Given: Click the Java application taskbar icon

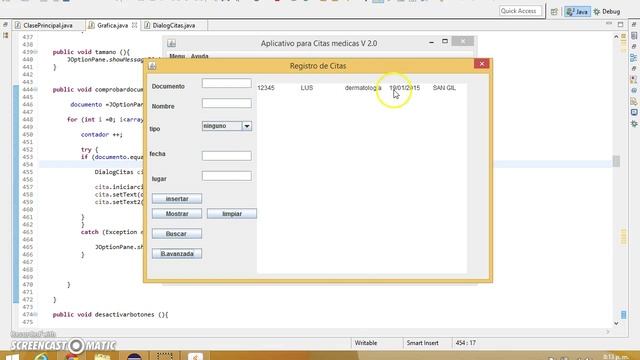Looking at the screenshot, I should coord(196,356).
